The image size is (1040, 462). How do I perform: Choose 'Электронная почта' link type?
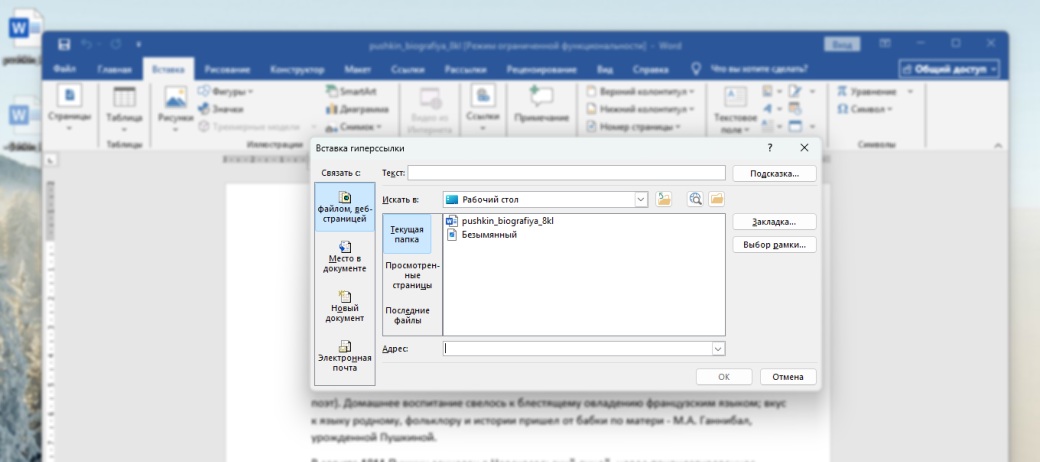click(344, 356)
